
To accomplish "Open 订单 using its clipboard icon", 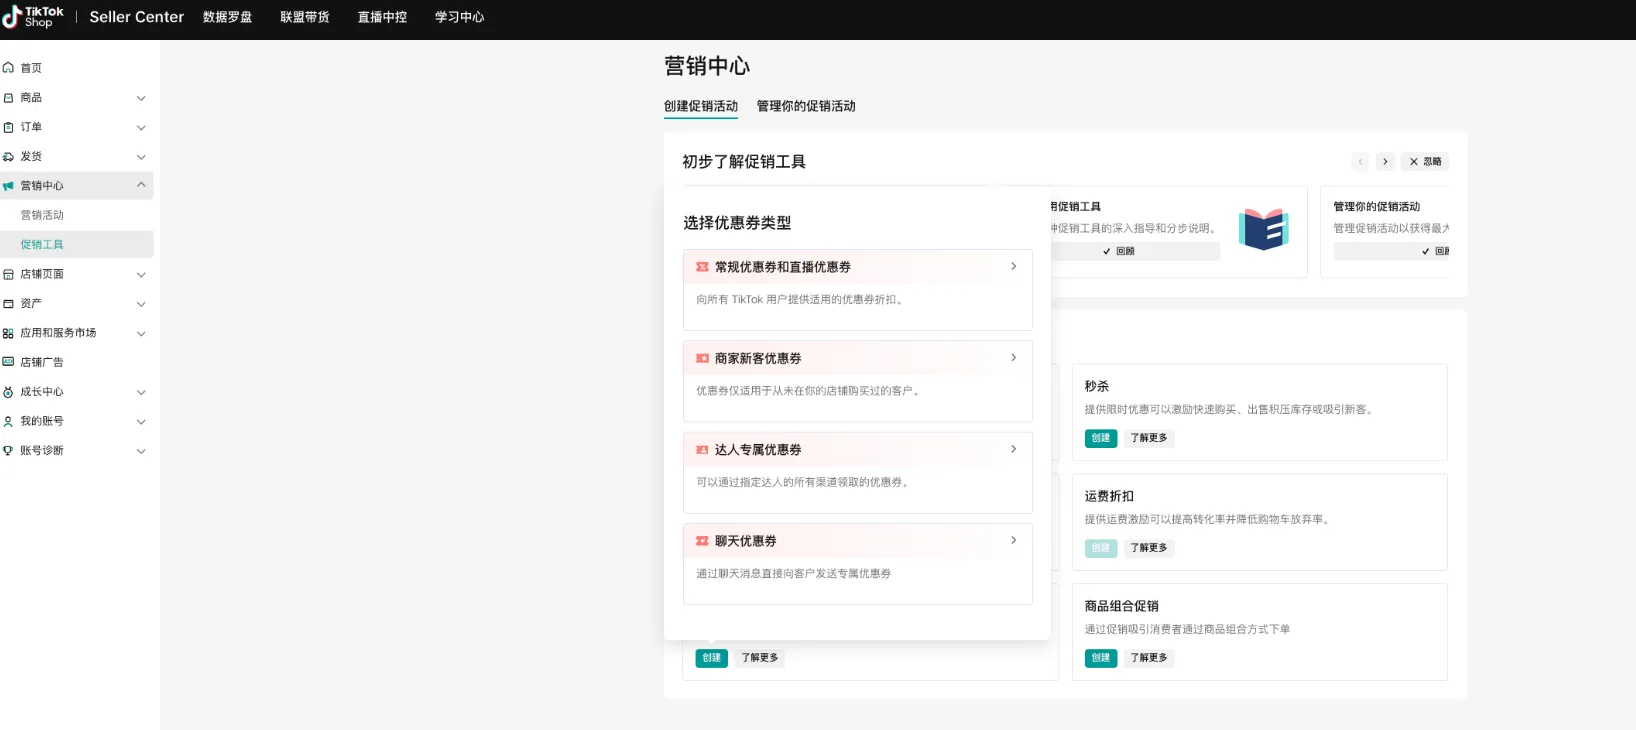I will 8,127.
